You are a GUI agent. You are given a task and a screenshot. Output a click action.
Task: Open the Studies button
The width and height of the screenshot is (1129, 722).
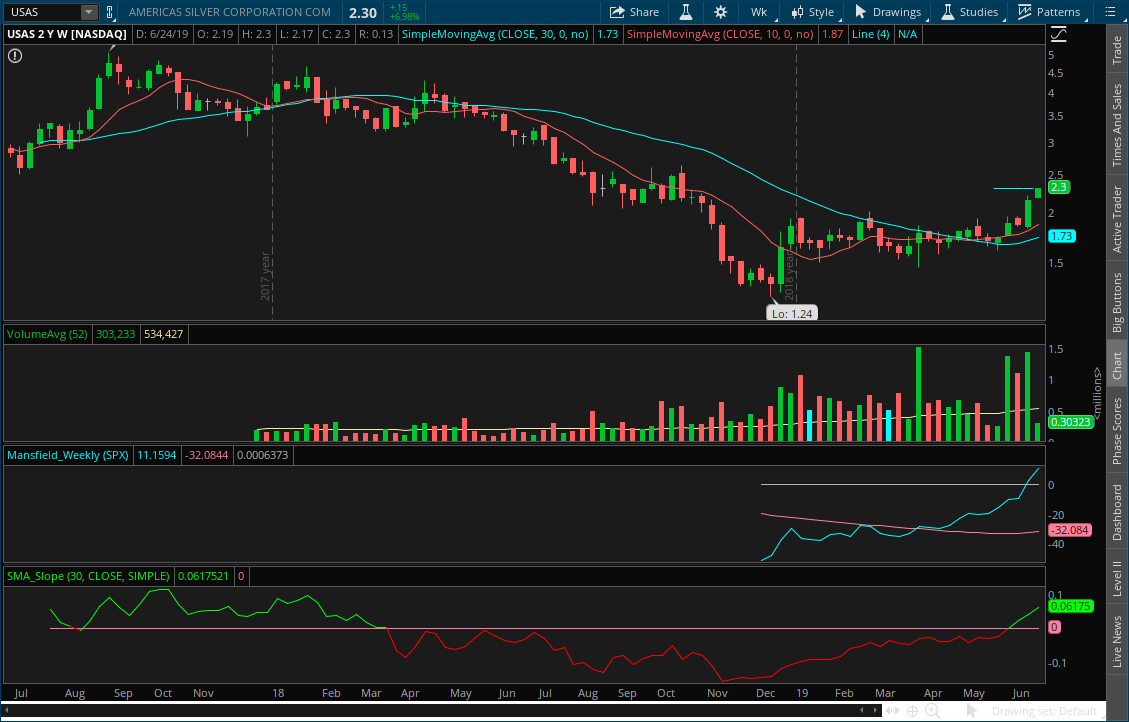[x=969, y=12]
